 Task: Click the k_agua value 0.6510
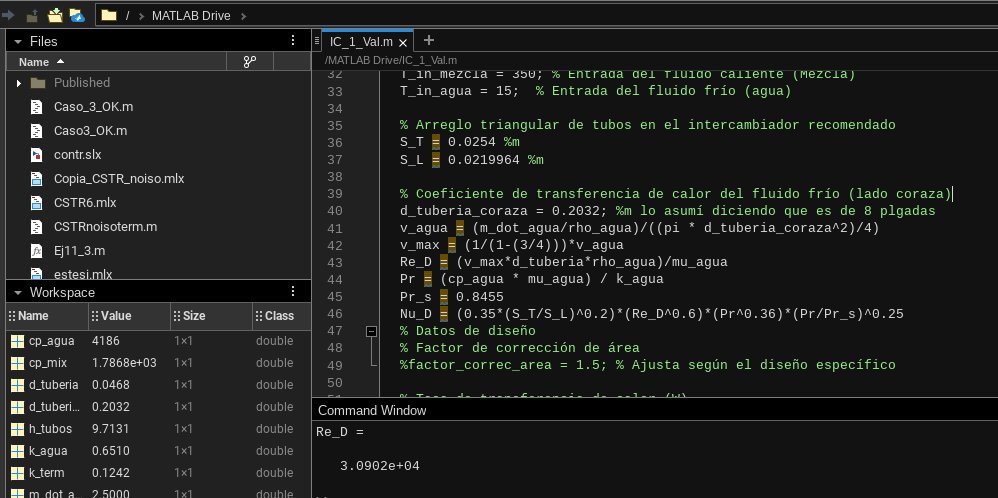tap(111, 451)
